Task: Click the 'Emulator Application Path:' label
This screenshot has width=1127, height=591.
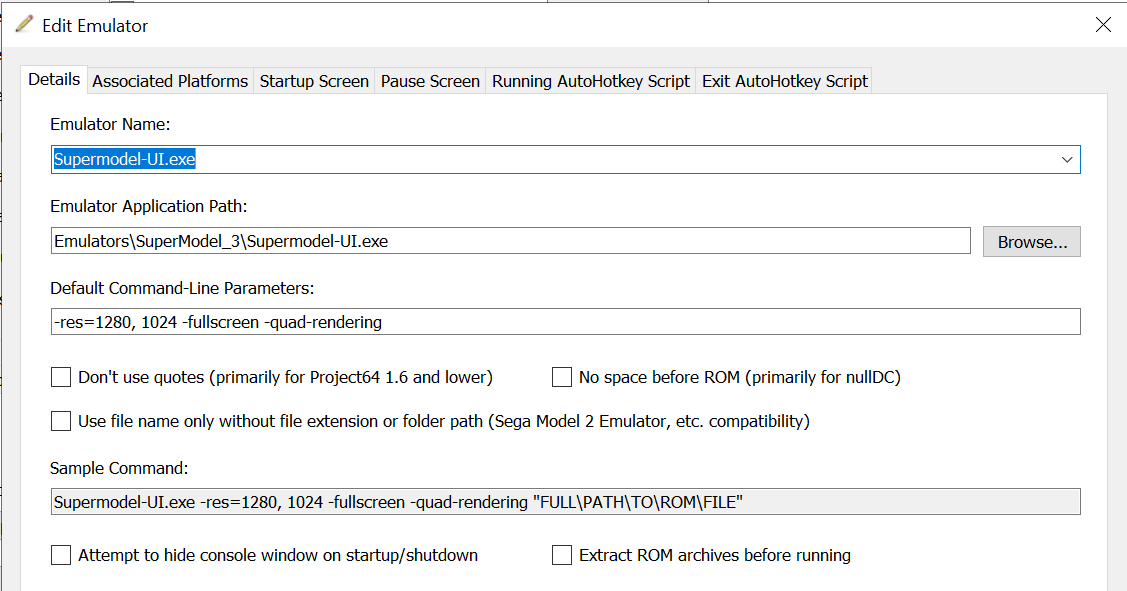Action: pos(149,206)
